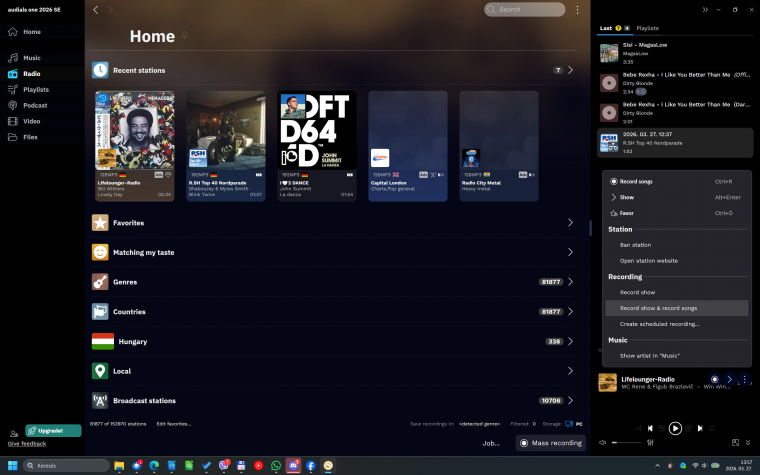Screen dimensions: 760x475
Task: Toggle shuffle playback mode
Action: [x=637, y=428]
